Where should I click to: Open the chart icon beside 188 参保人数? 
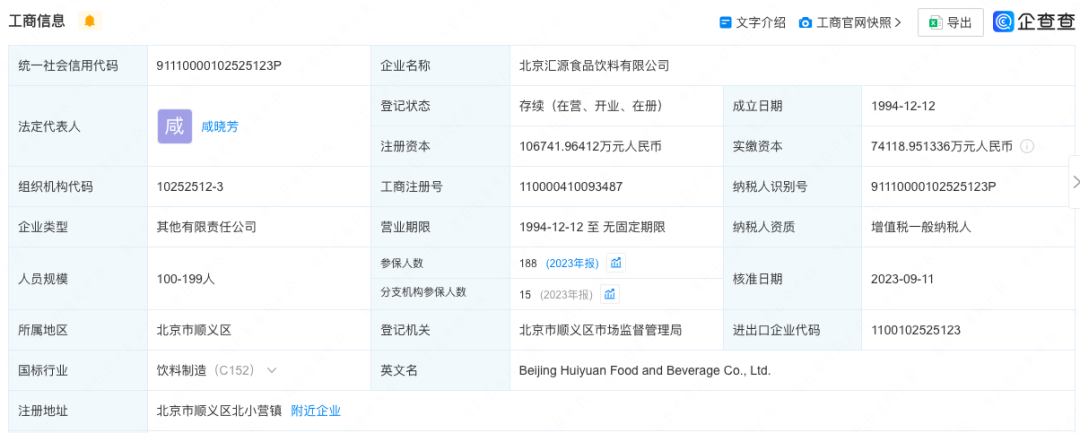click(x=616, y=263)
